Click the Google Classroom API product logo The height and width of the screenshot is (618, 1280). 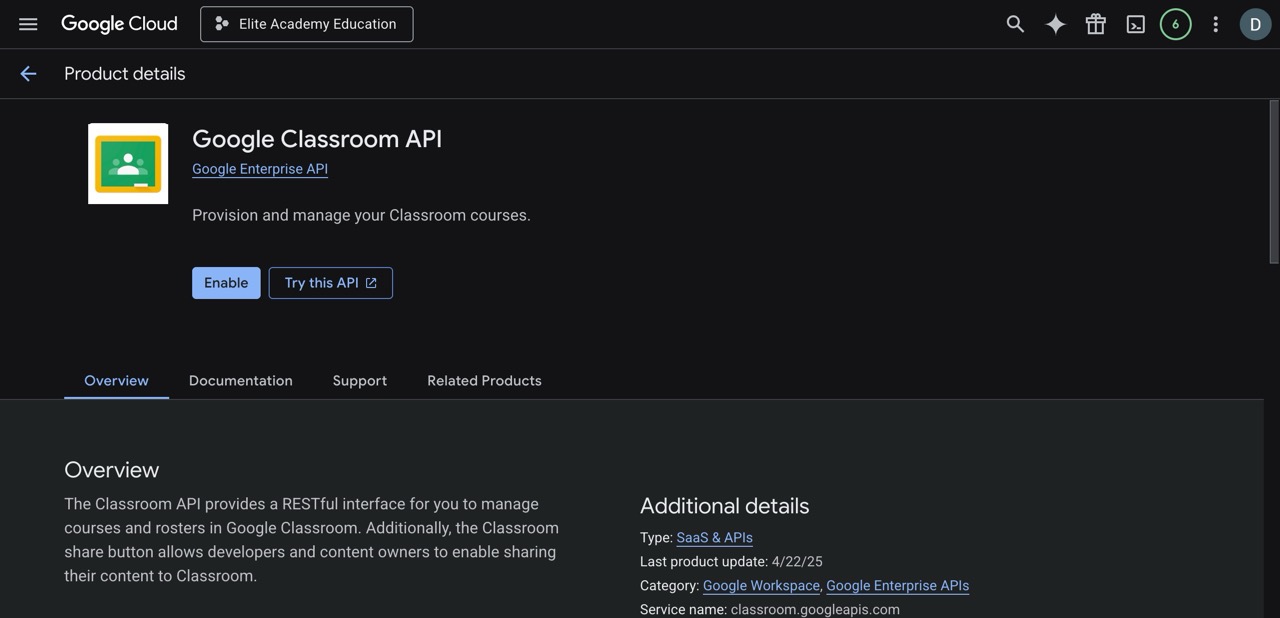point(128,163)
